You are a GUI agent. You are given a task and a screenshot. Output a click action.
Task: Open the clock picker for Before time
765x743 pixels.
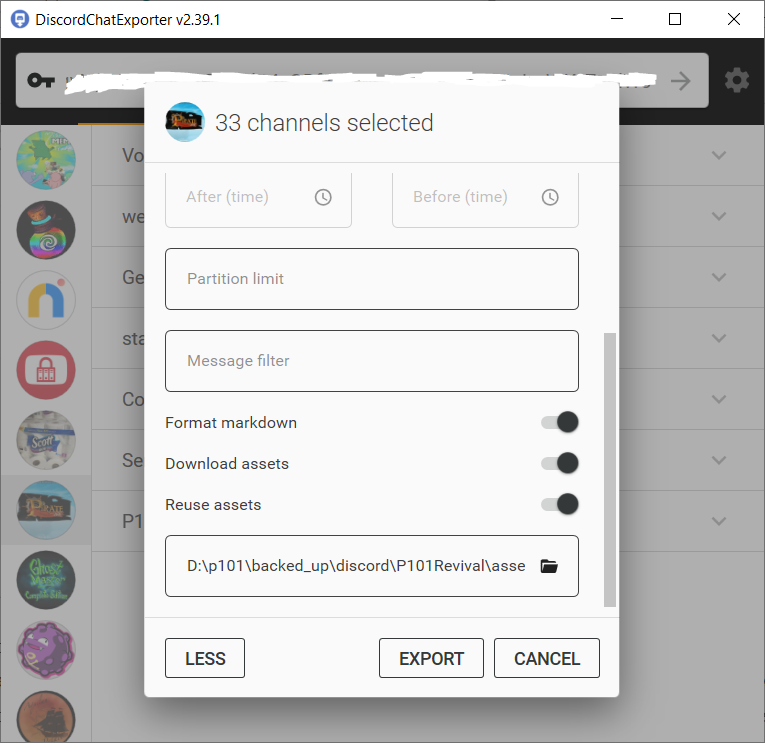(x=550, y=197)
